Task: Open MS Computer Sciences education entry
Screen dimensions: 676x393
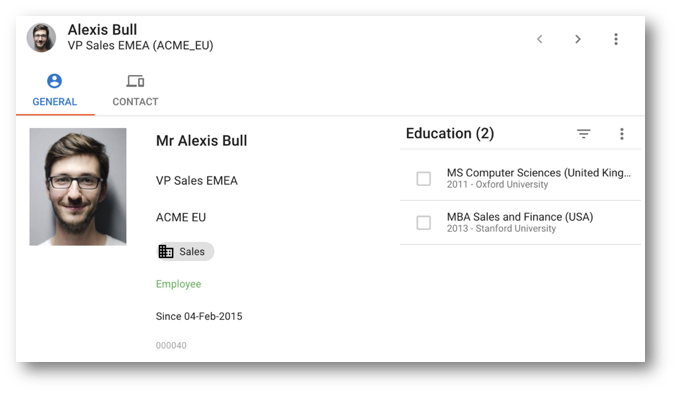Action: tap(520, 178)
